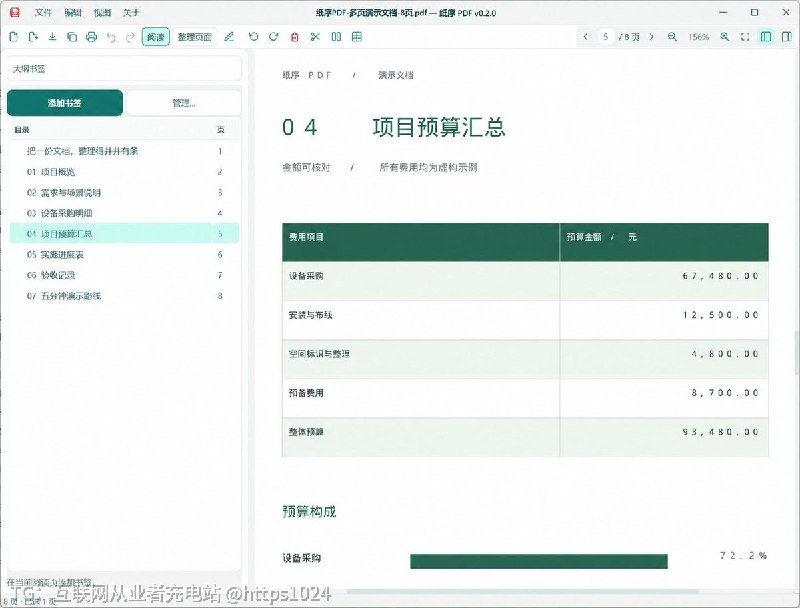Click the 预备费用 table cell
The height and width of the screenshot is (608, 800).
(x=420, y=398)
